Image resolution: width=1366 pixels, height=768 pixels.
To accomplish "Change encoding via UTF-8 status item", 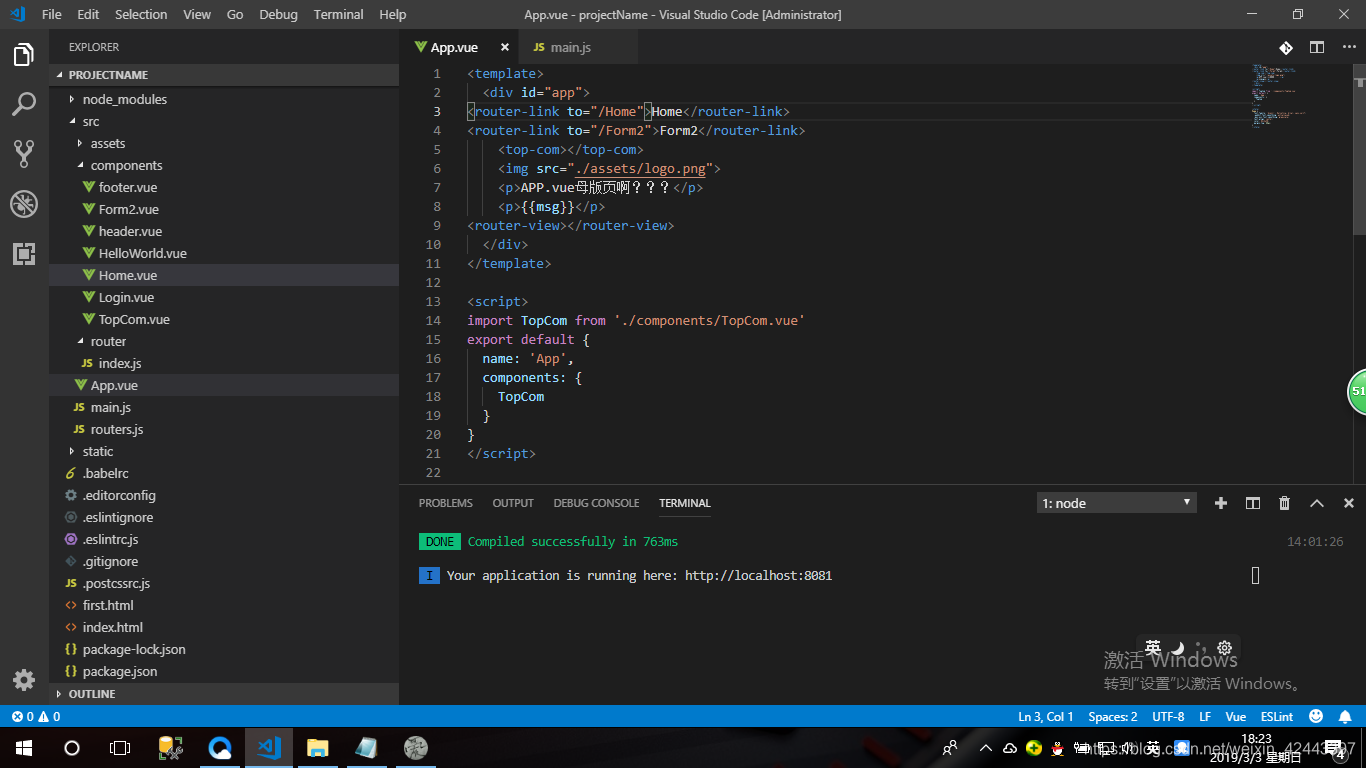I will click(1168, 716).
